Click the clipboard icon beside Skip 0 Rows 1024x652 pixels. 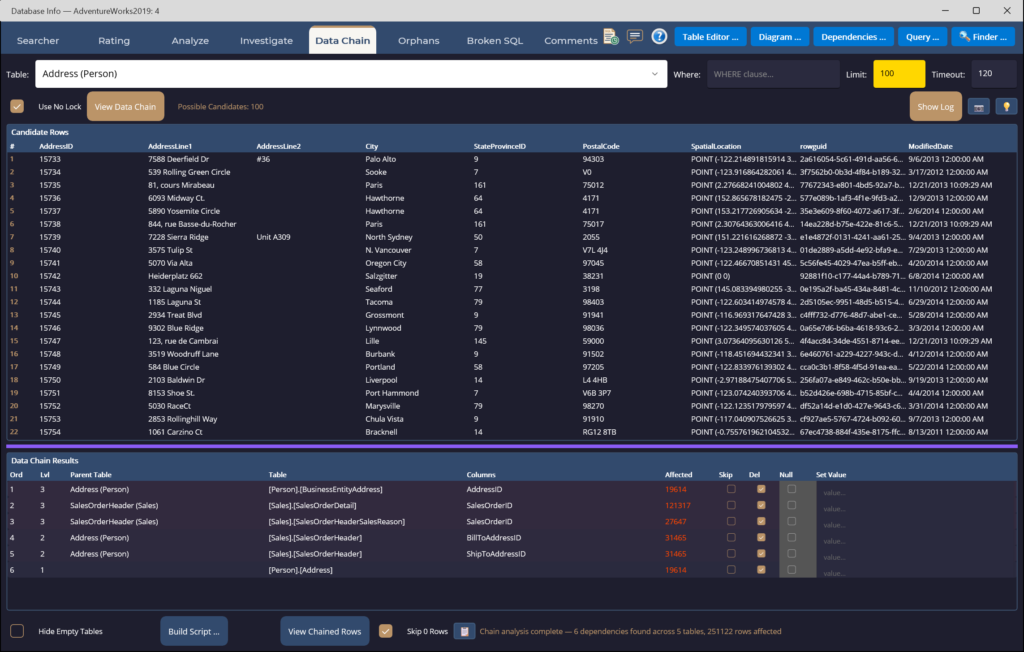464,631
